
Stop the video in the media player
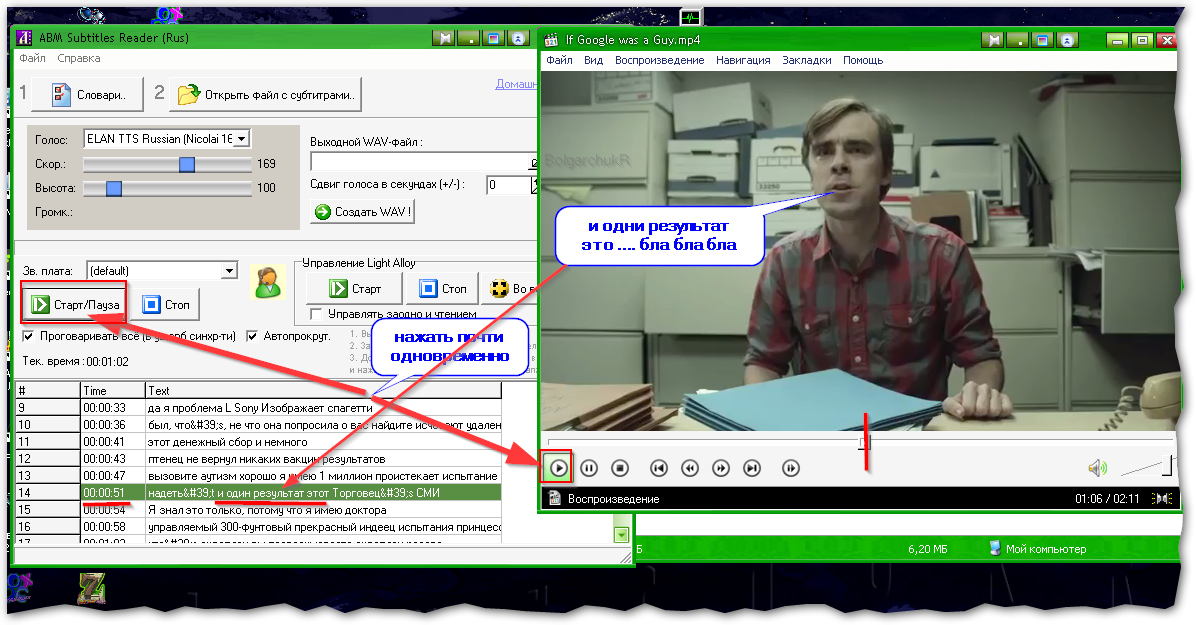(620, 468)
